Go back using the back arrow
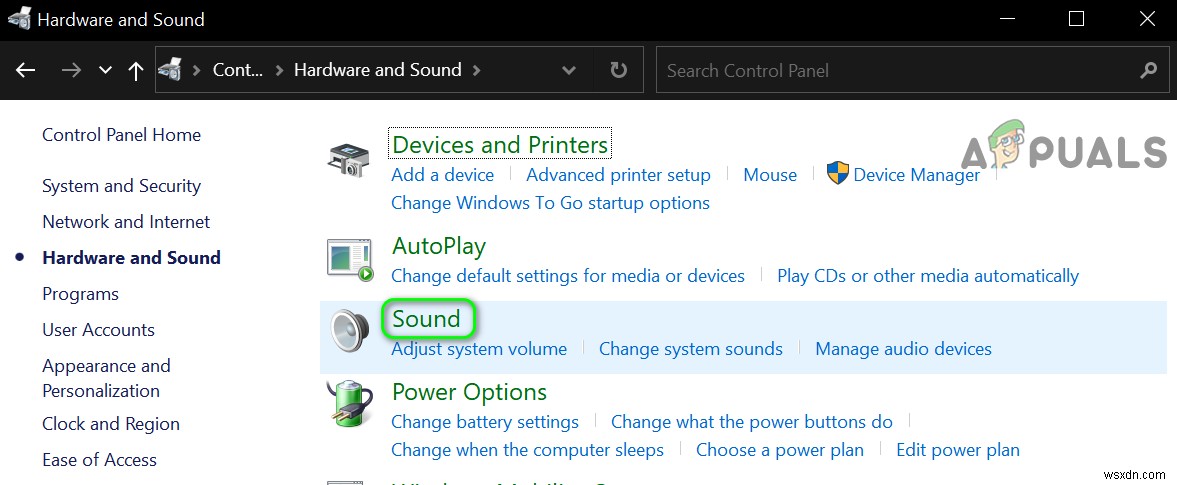 pyautogui.click(x=26, y=70)
